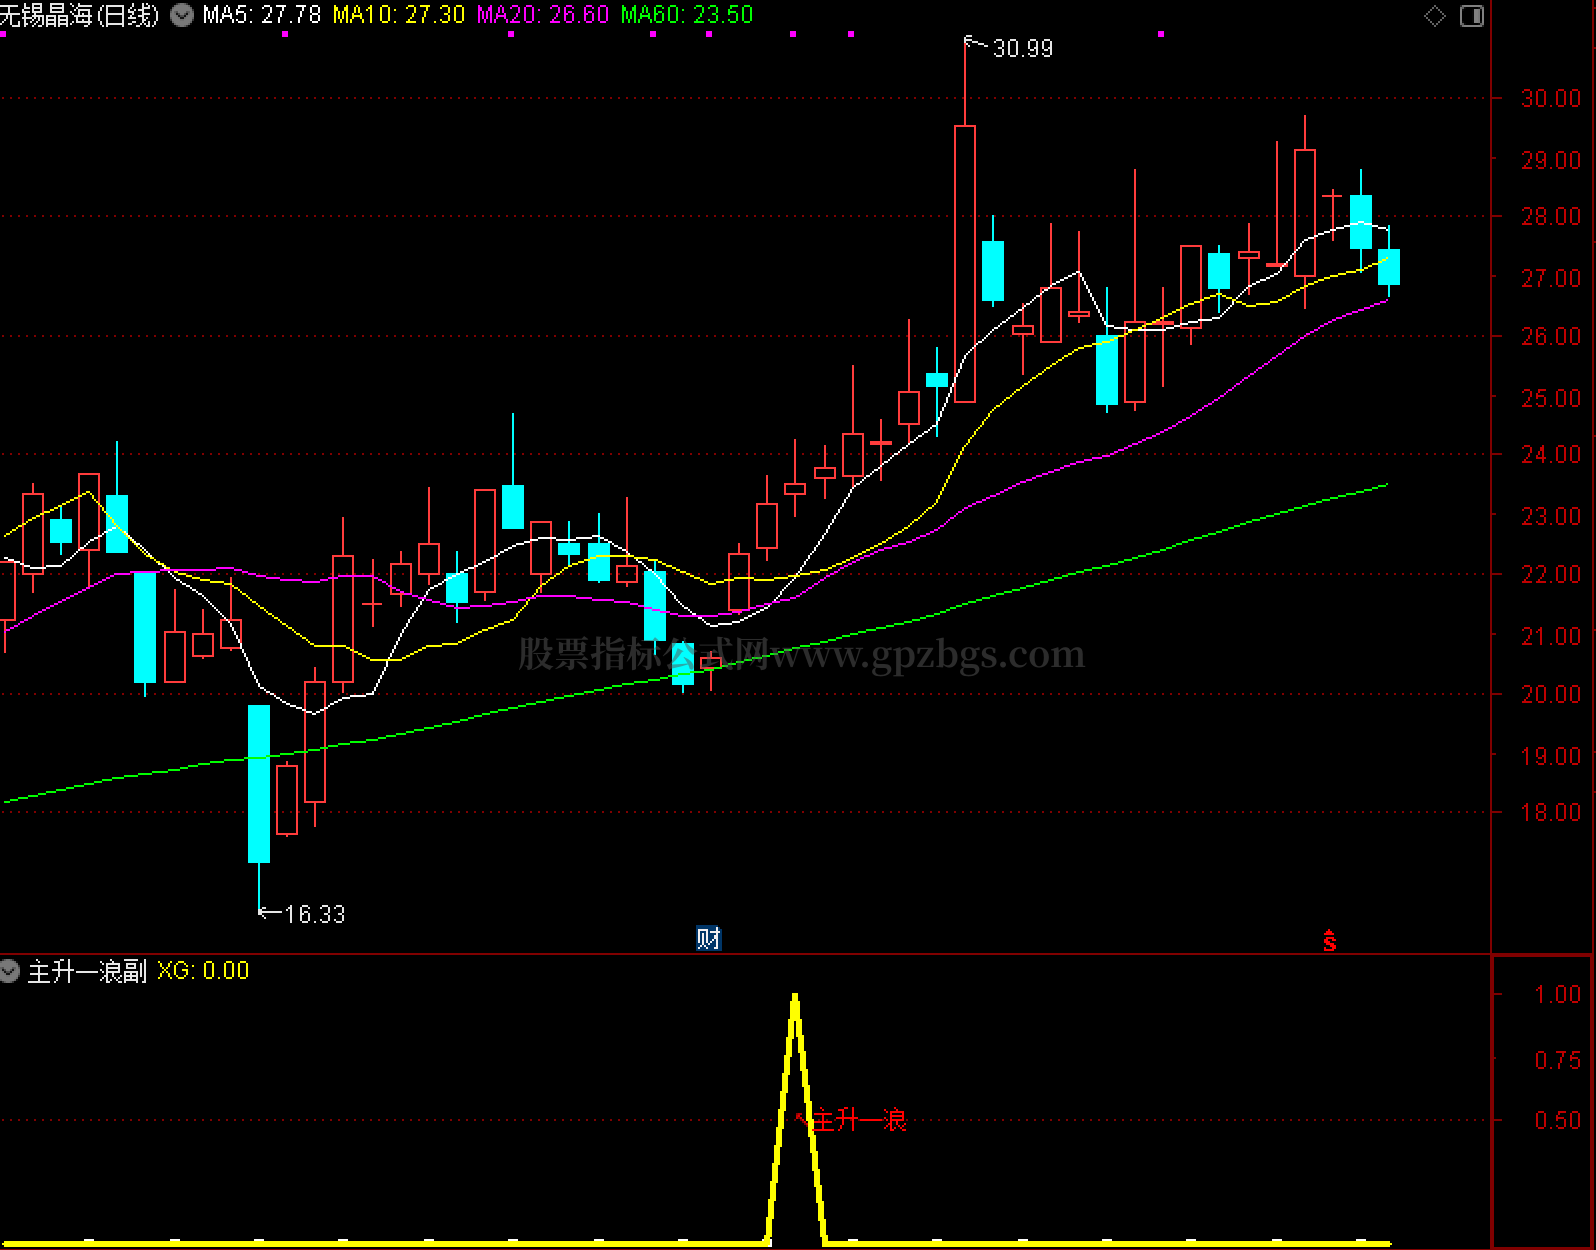The height and width of the screenshot is (1250, 1596).
Task: Click the MA20: 26.60 label
Action: (x=543, y=15)
